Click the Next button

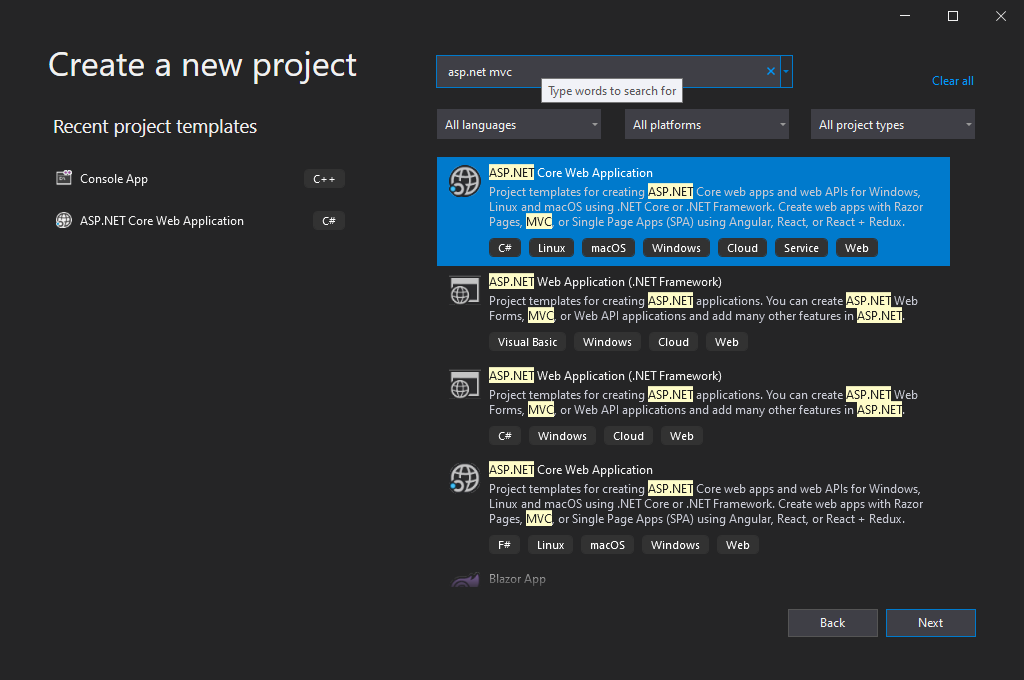tap(931, 623)
